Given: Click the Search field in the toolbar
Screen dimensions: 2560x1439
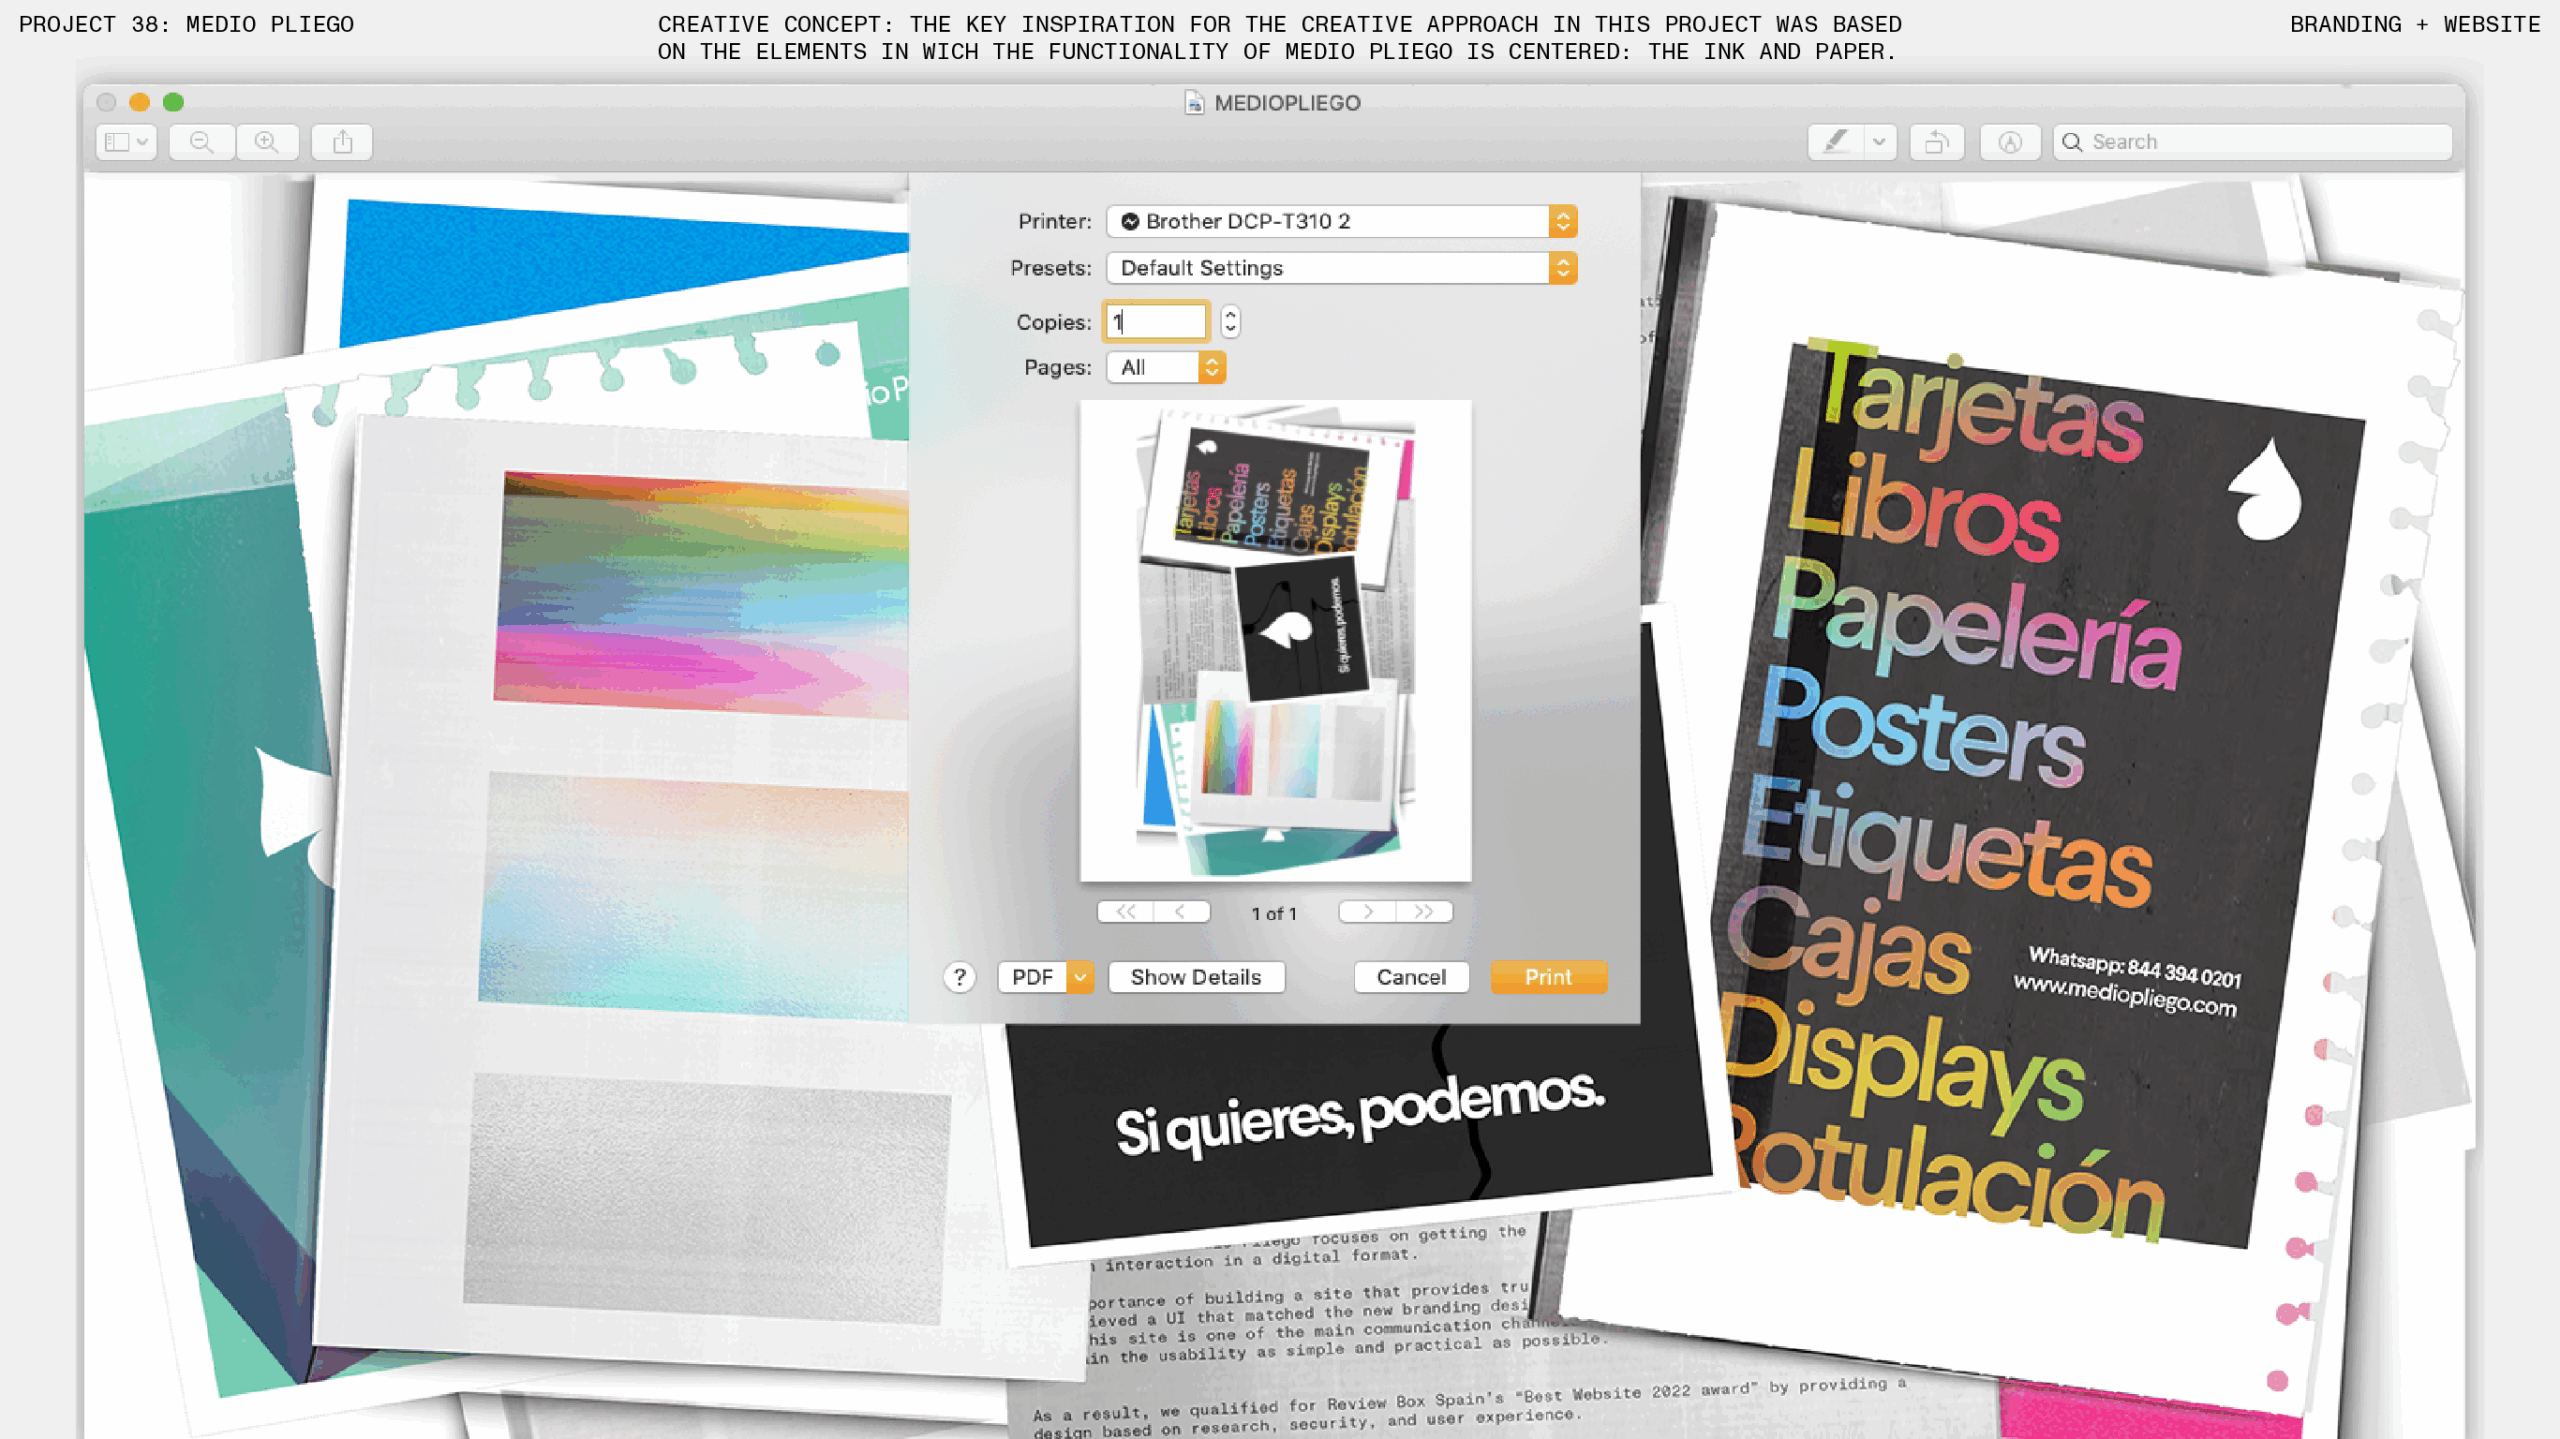Looking at the screenshot, I should [2252, 142].
